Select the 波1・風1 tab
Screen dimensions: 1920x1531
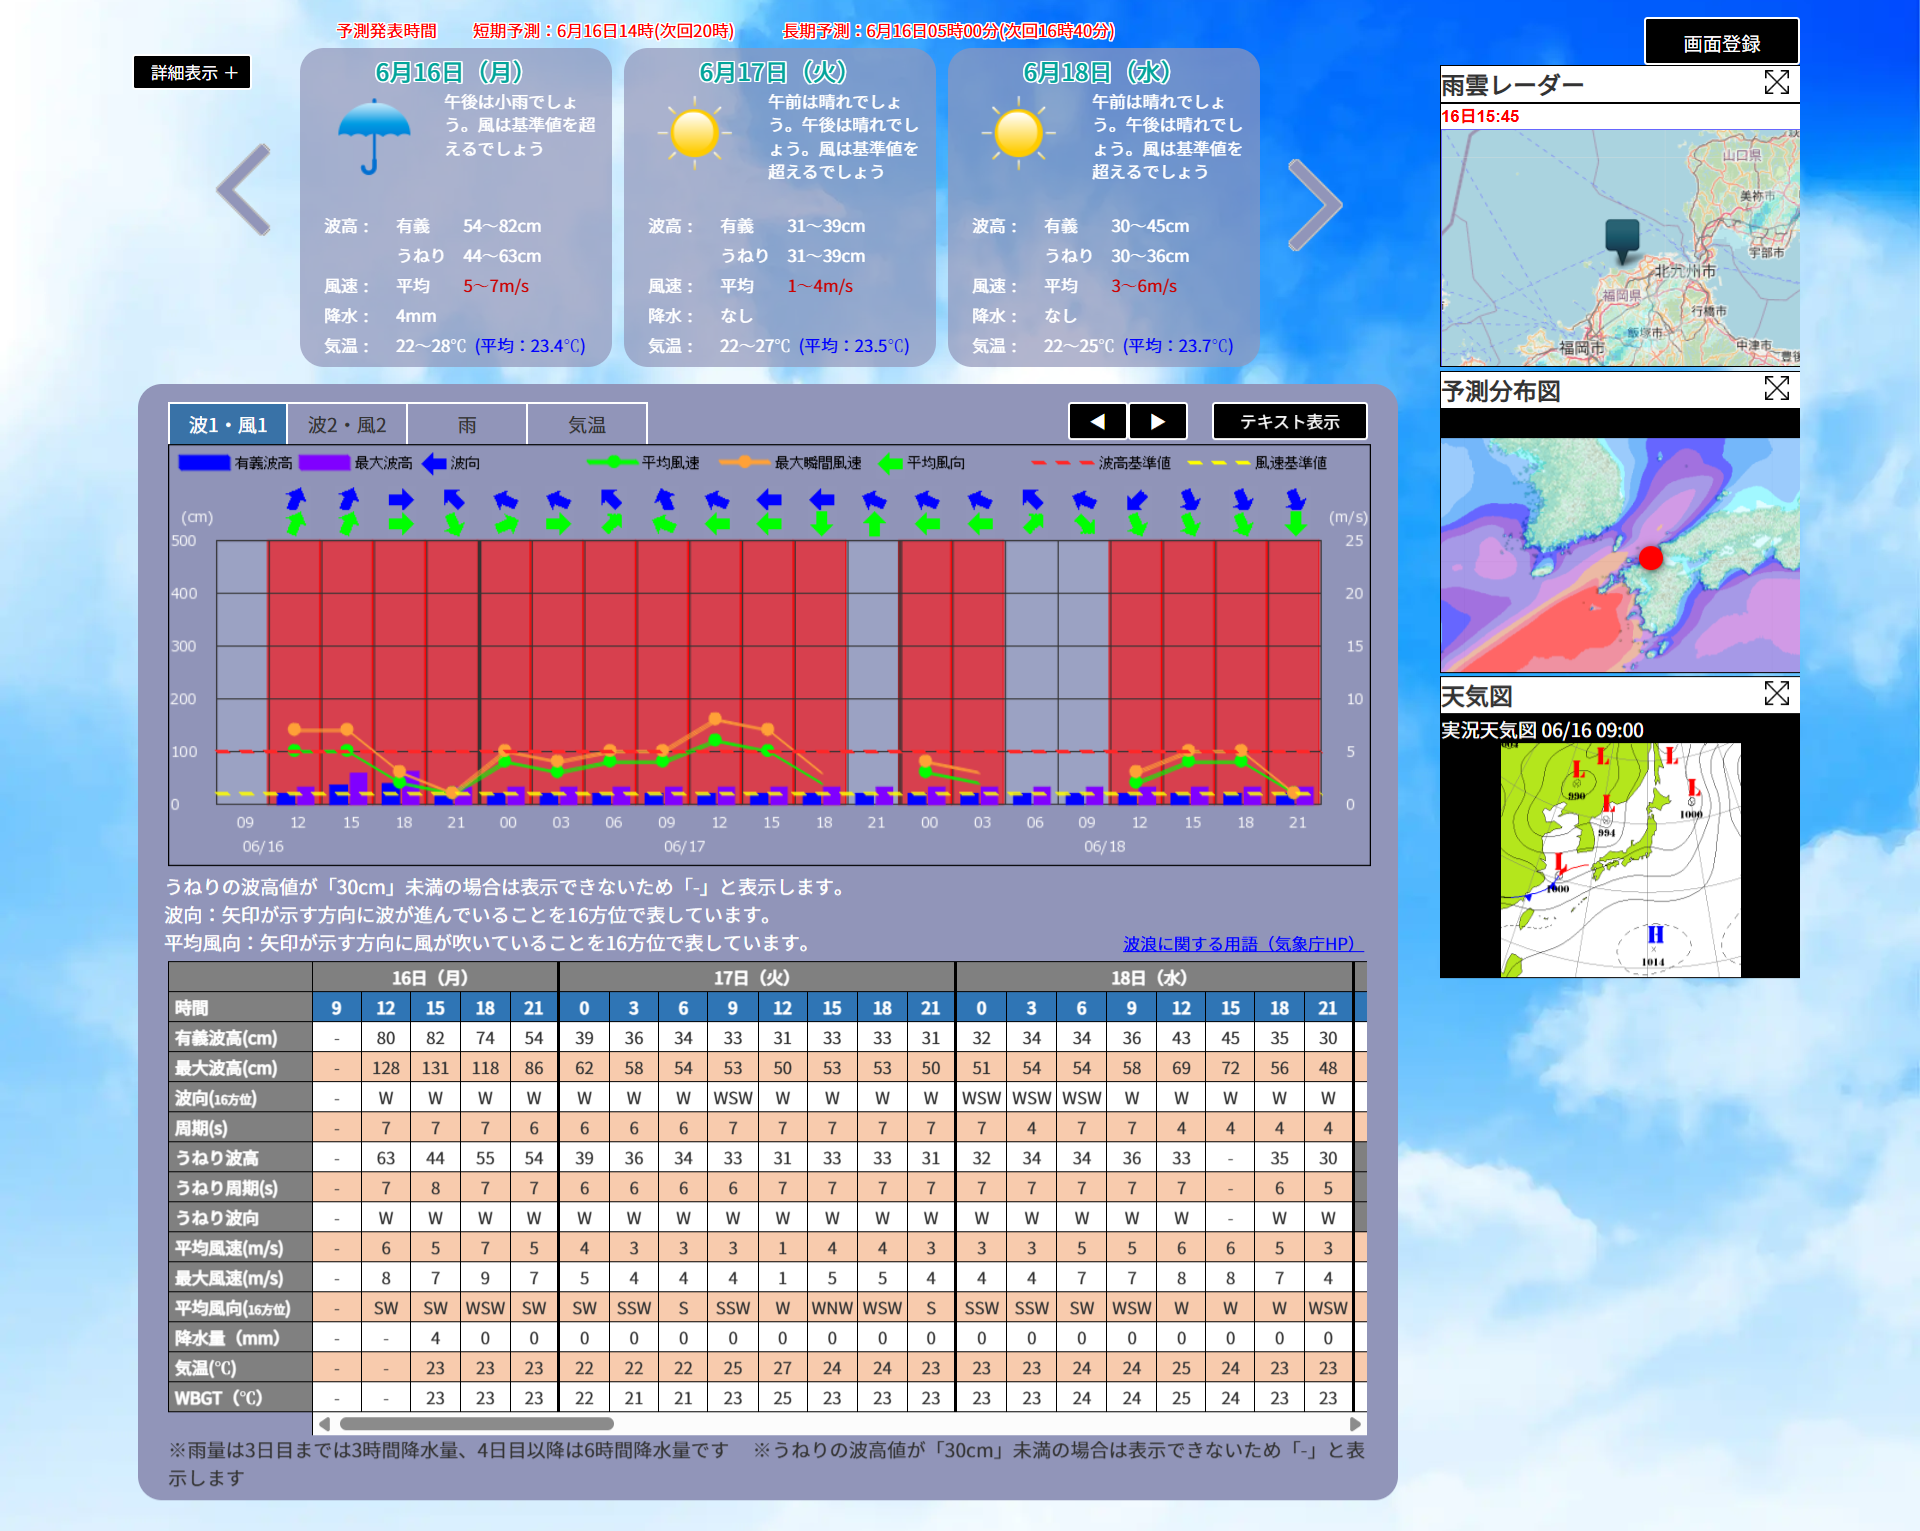[x=228, y=425]
